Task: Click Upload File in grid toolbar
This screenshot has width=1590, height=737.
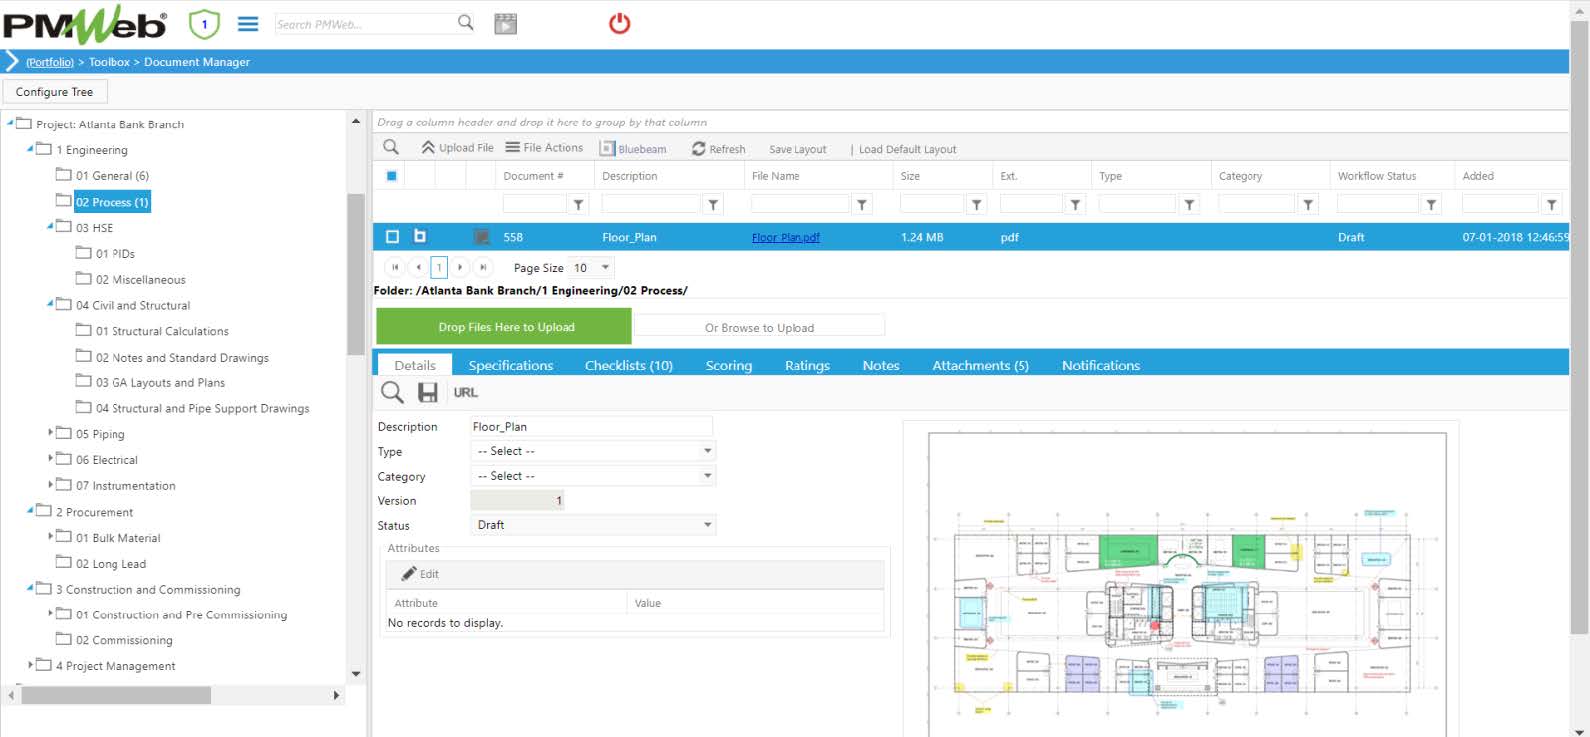Action: [457, 148]
